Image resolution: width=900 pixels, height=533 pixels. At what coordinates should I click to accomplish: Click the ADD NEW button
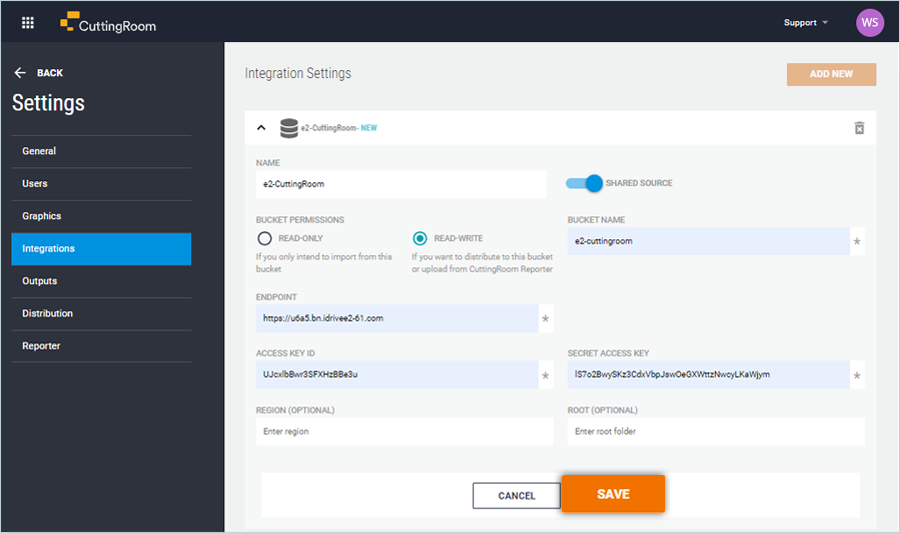[831, 74]
